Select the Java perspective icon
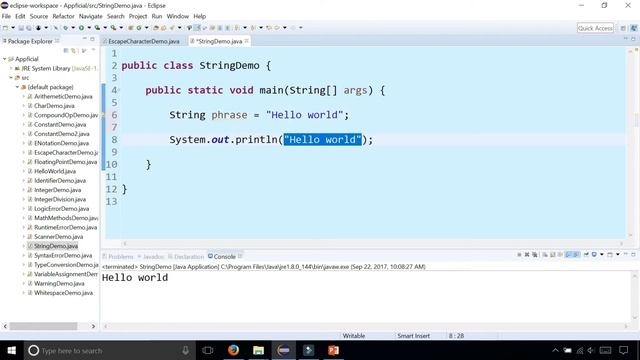This screenshot has height=360, width=640. coord(634,28)
